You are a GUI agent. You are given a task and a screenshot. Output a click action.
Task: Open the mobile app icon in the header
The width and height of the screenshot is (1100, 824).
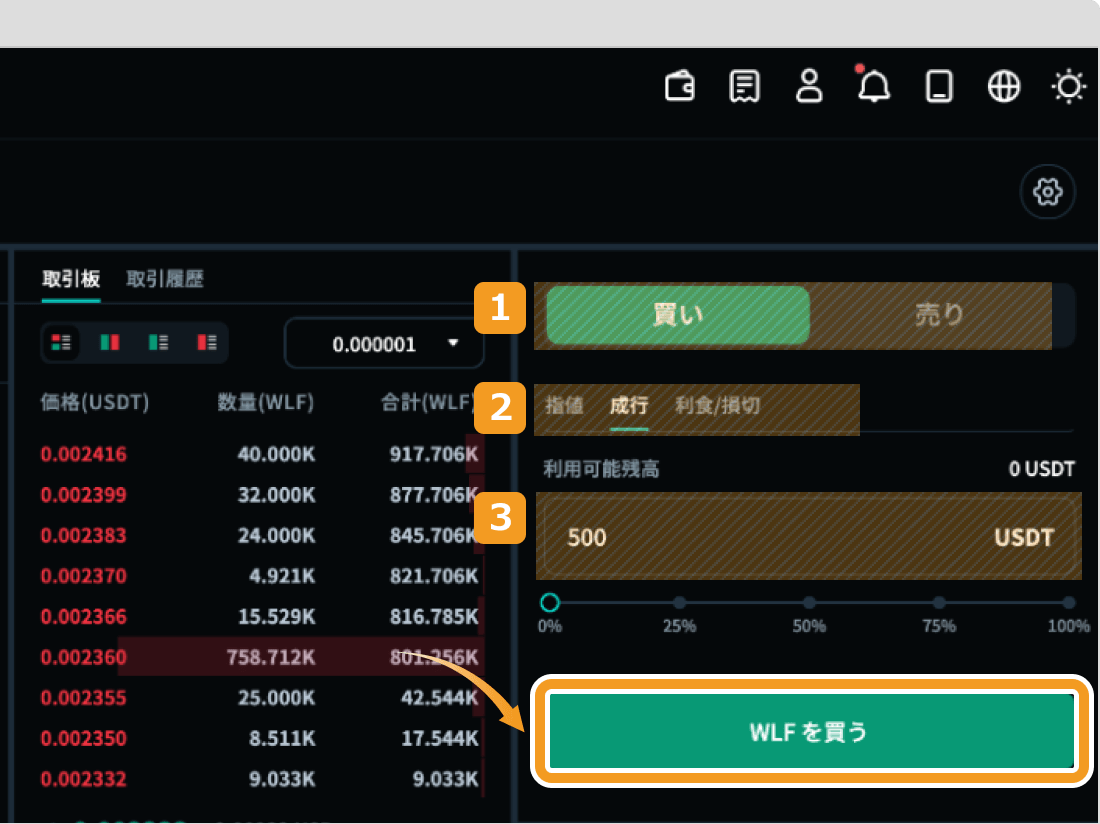pos(938,86)
